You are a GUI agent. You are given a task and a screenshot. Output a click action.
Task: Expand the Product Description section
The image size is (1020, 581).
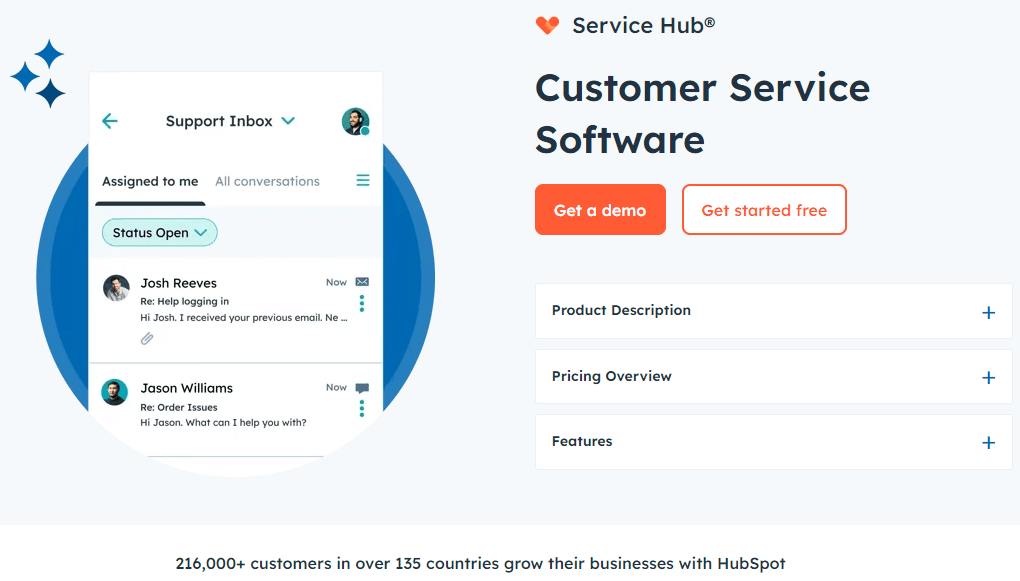coord(773,311)
